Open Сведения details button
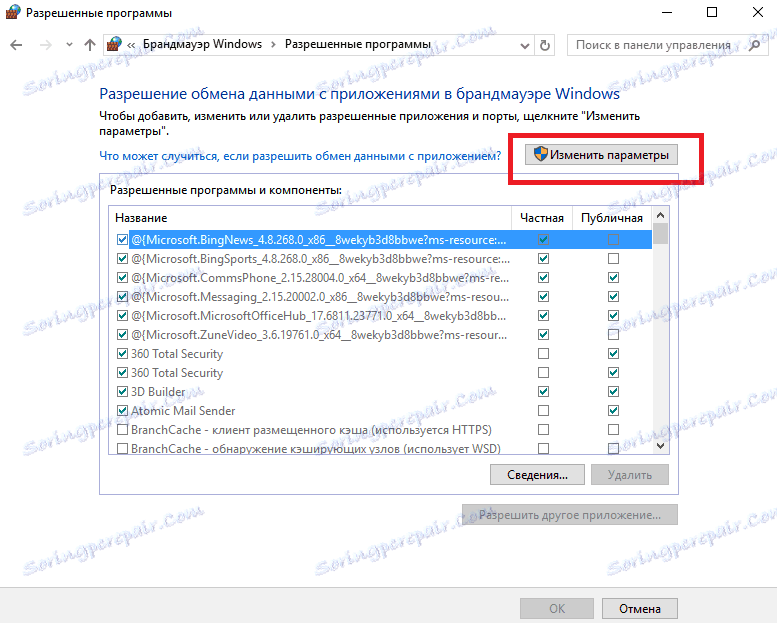 [x=537, y=475]
